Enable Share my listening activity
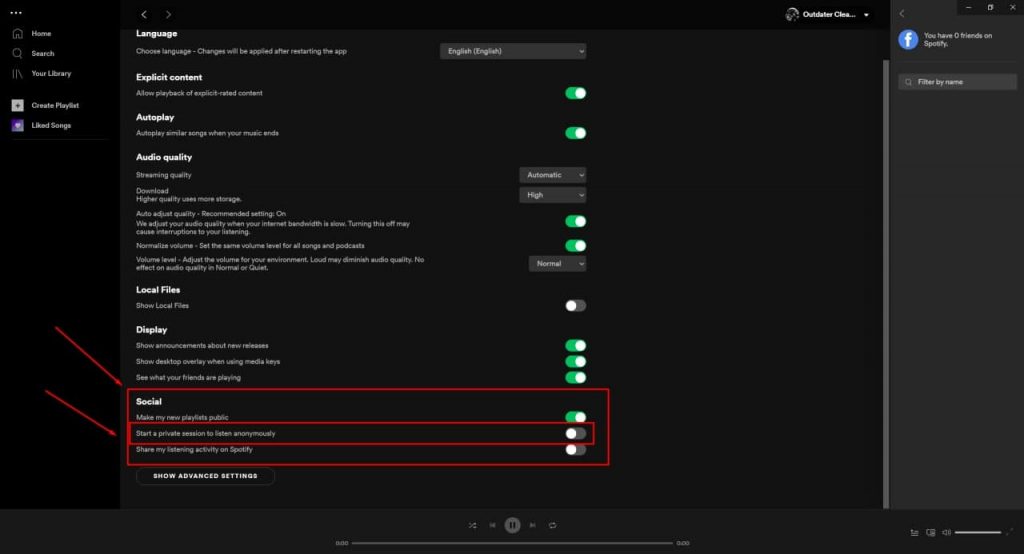The height and width of the screenshot is (554, 1024). pyautogui.click(x=575, y=449)
